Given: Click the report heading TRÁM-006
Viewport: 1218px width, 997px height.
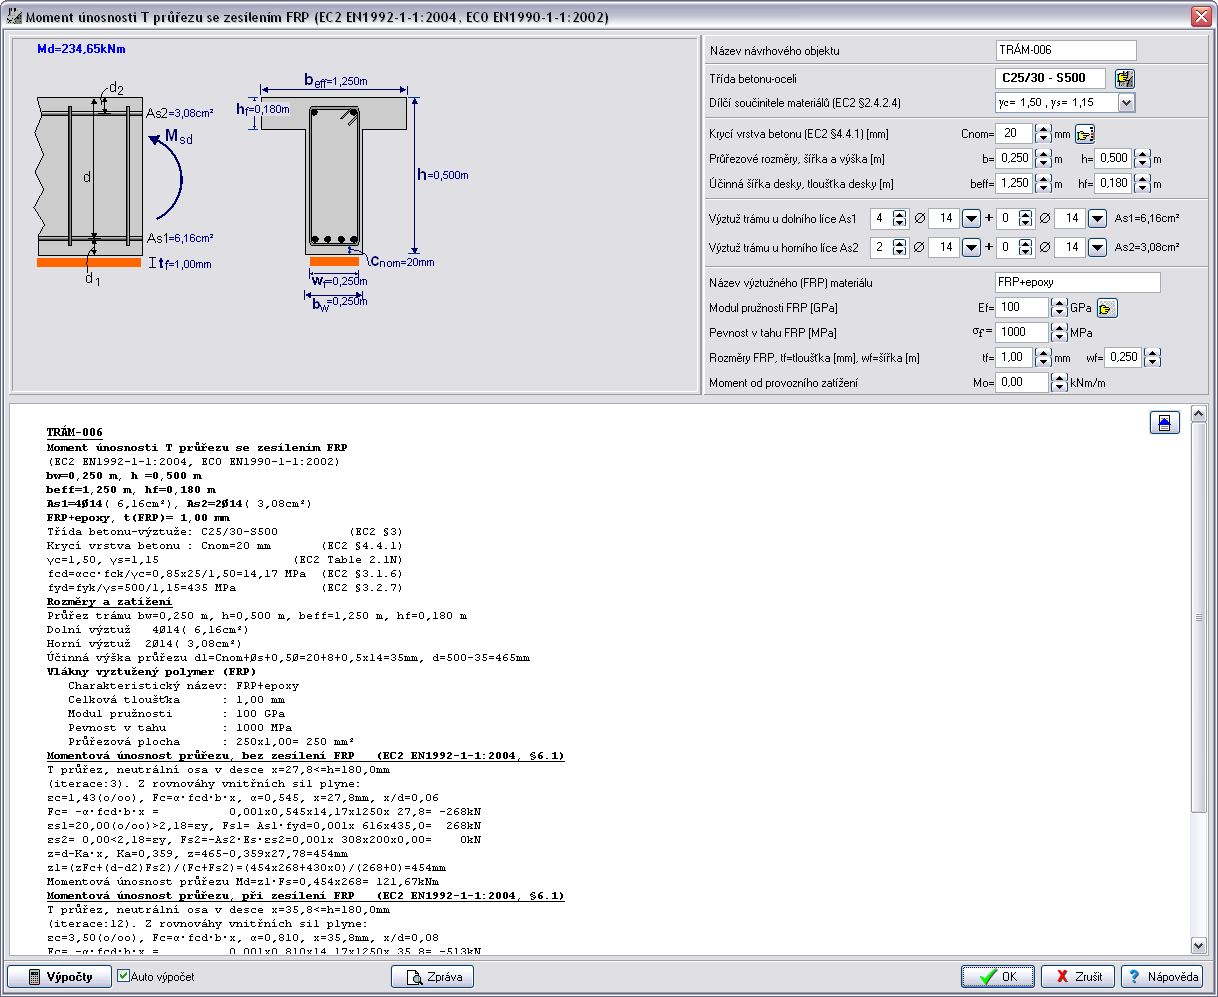Looking at the screenshot, I should pyautogui.click(x=74, y=433).
